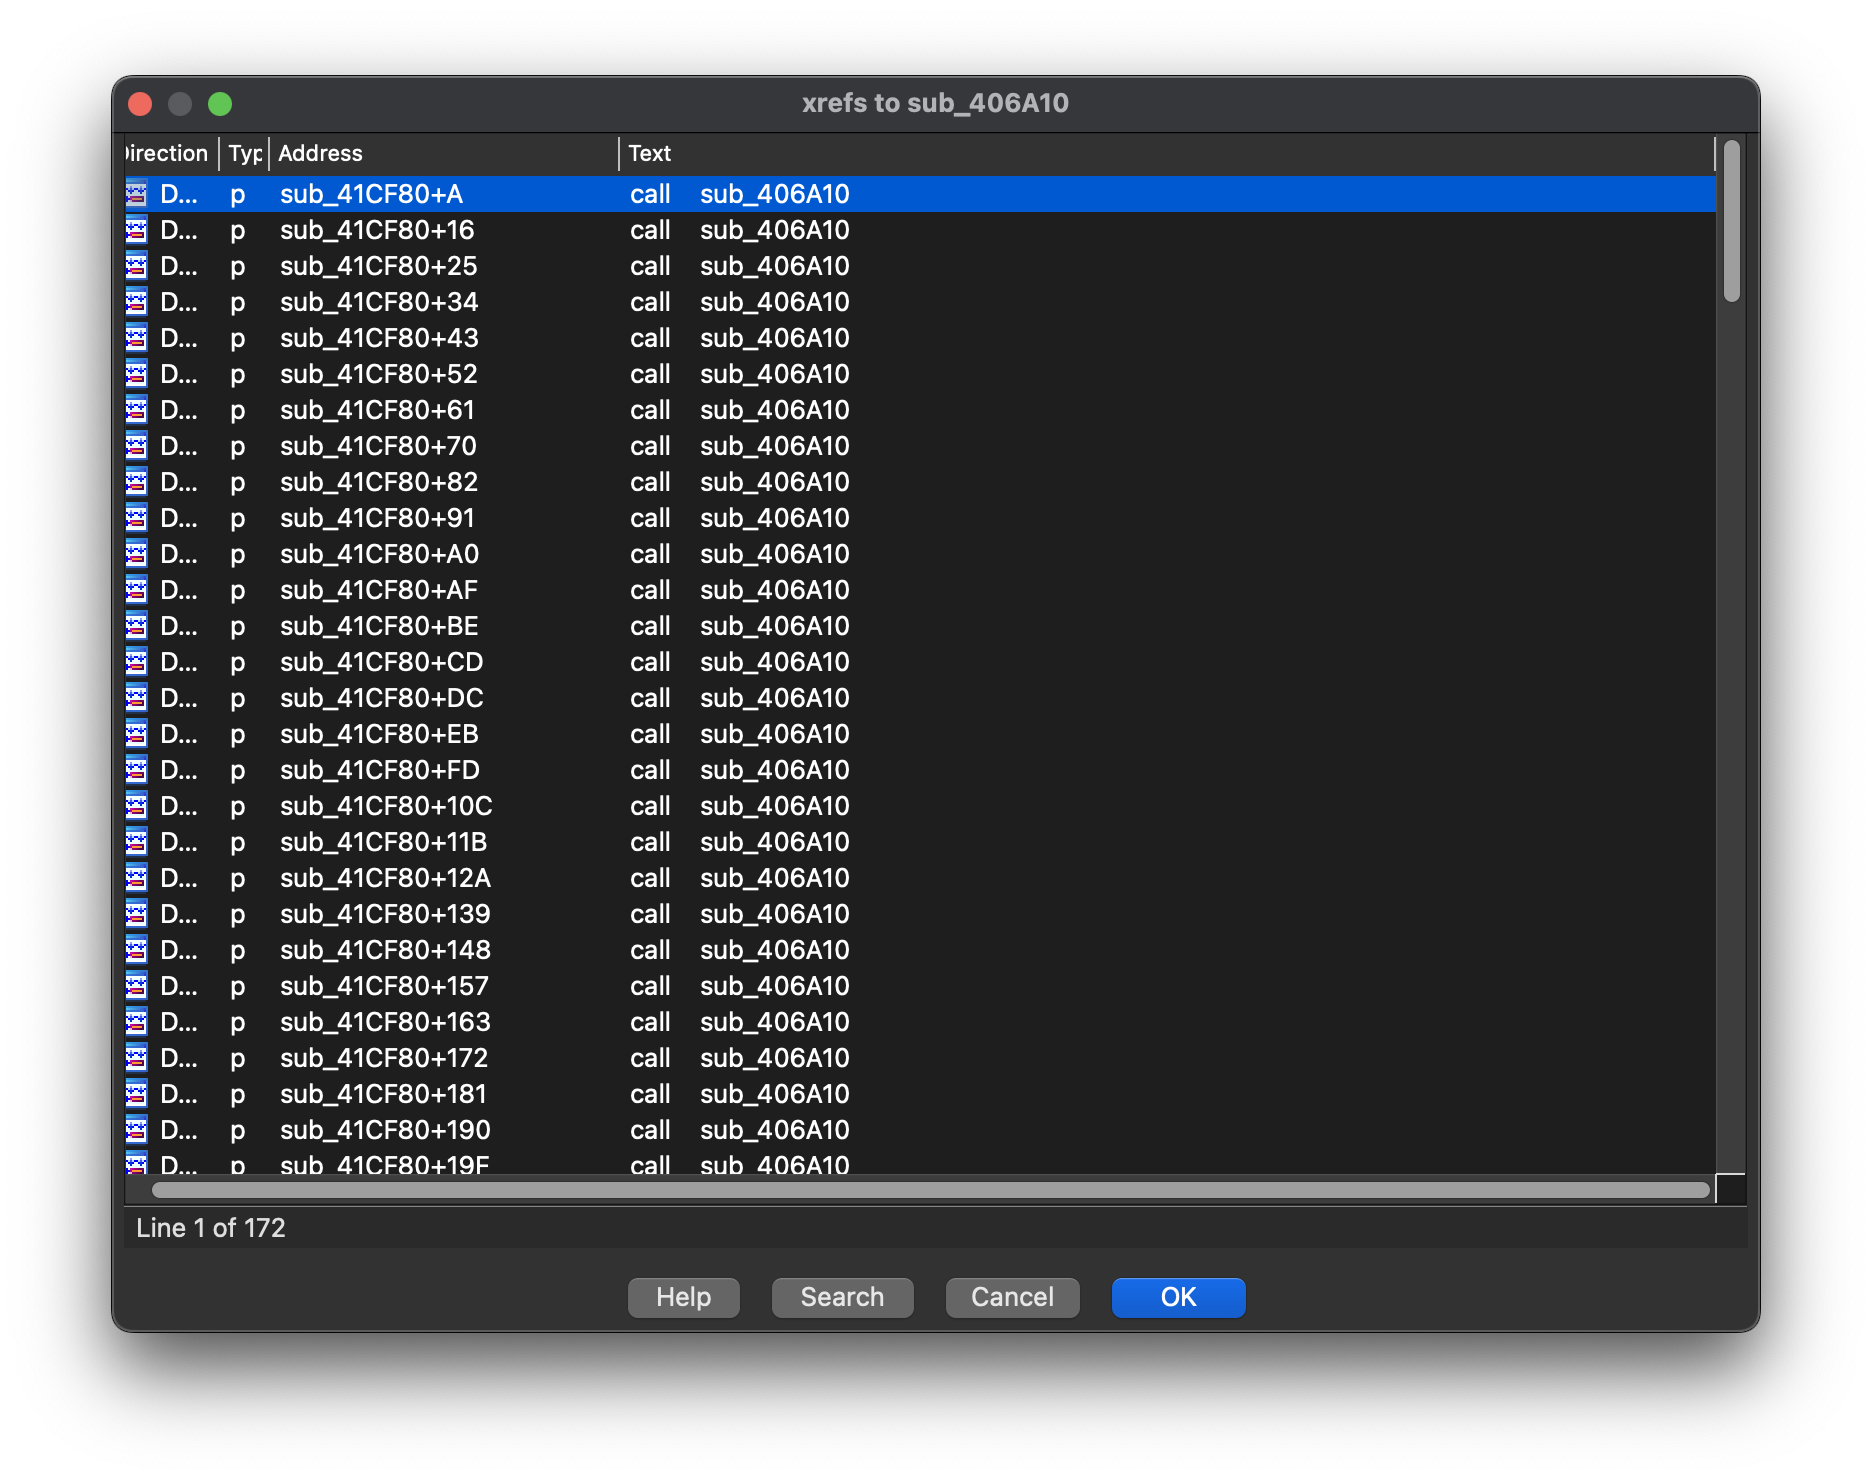Image resolution: width=1872 pixels, height=1480 pixels.
Task: Click the row icon for sub_41CF80+61
Action: click(137, 410)
